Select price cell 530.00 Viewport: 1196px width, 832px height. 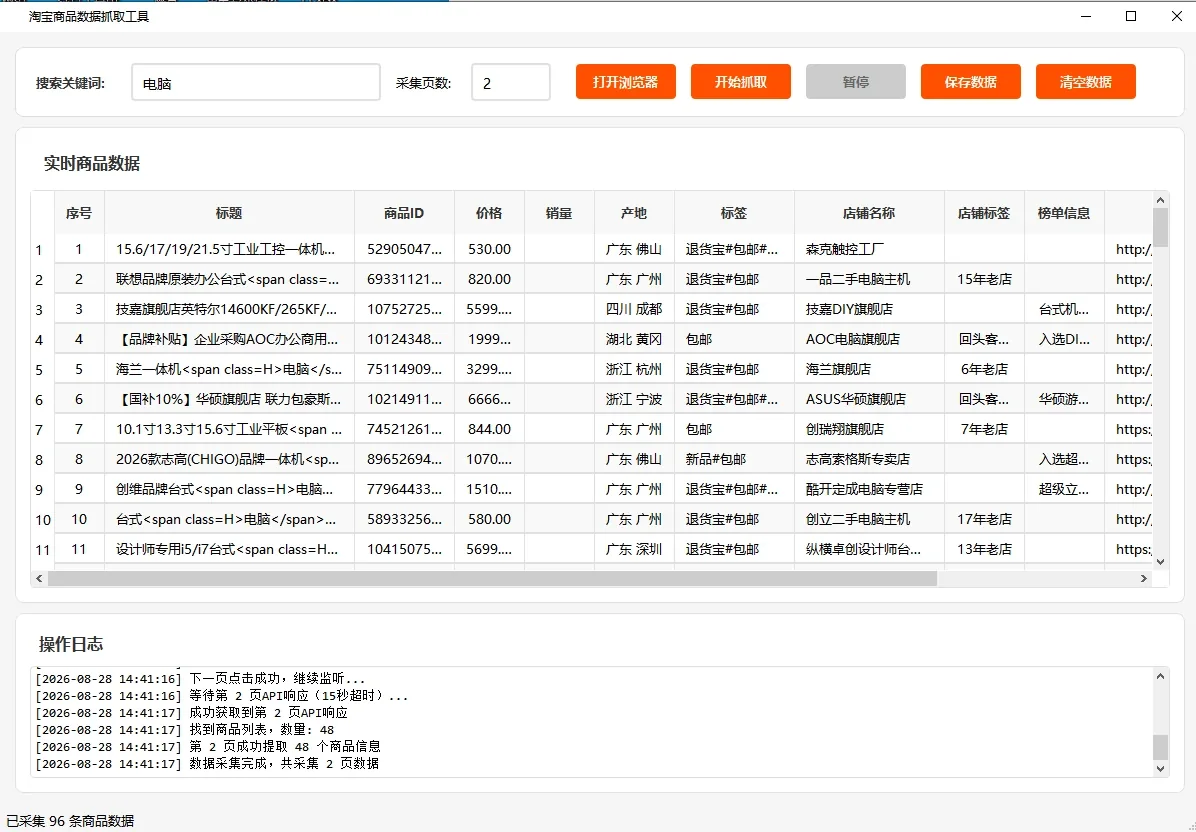point(490,249)
